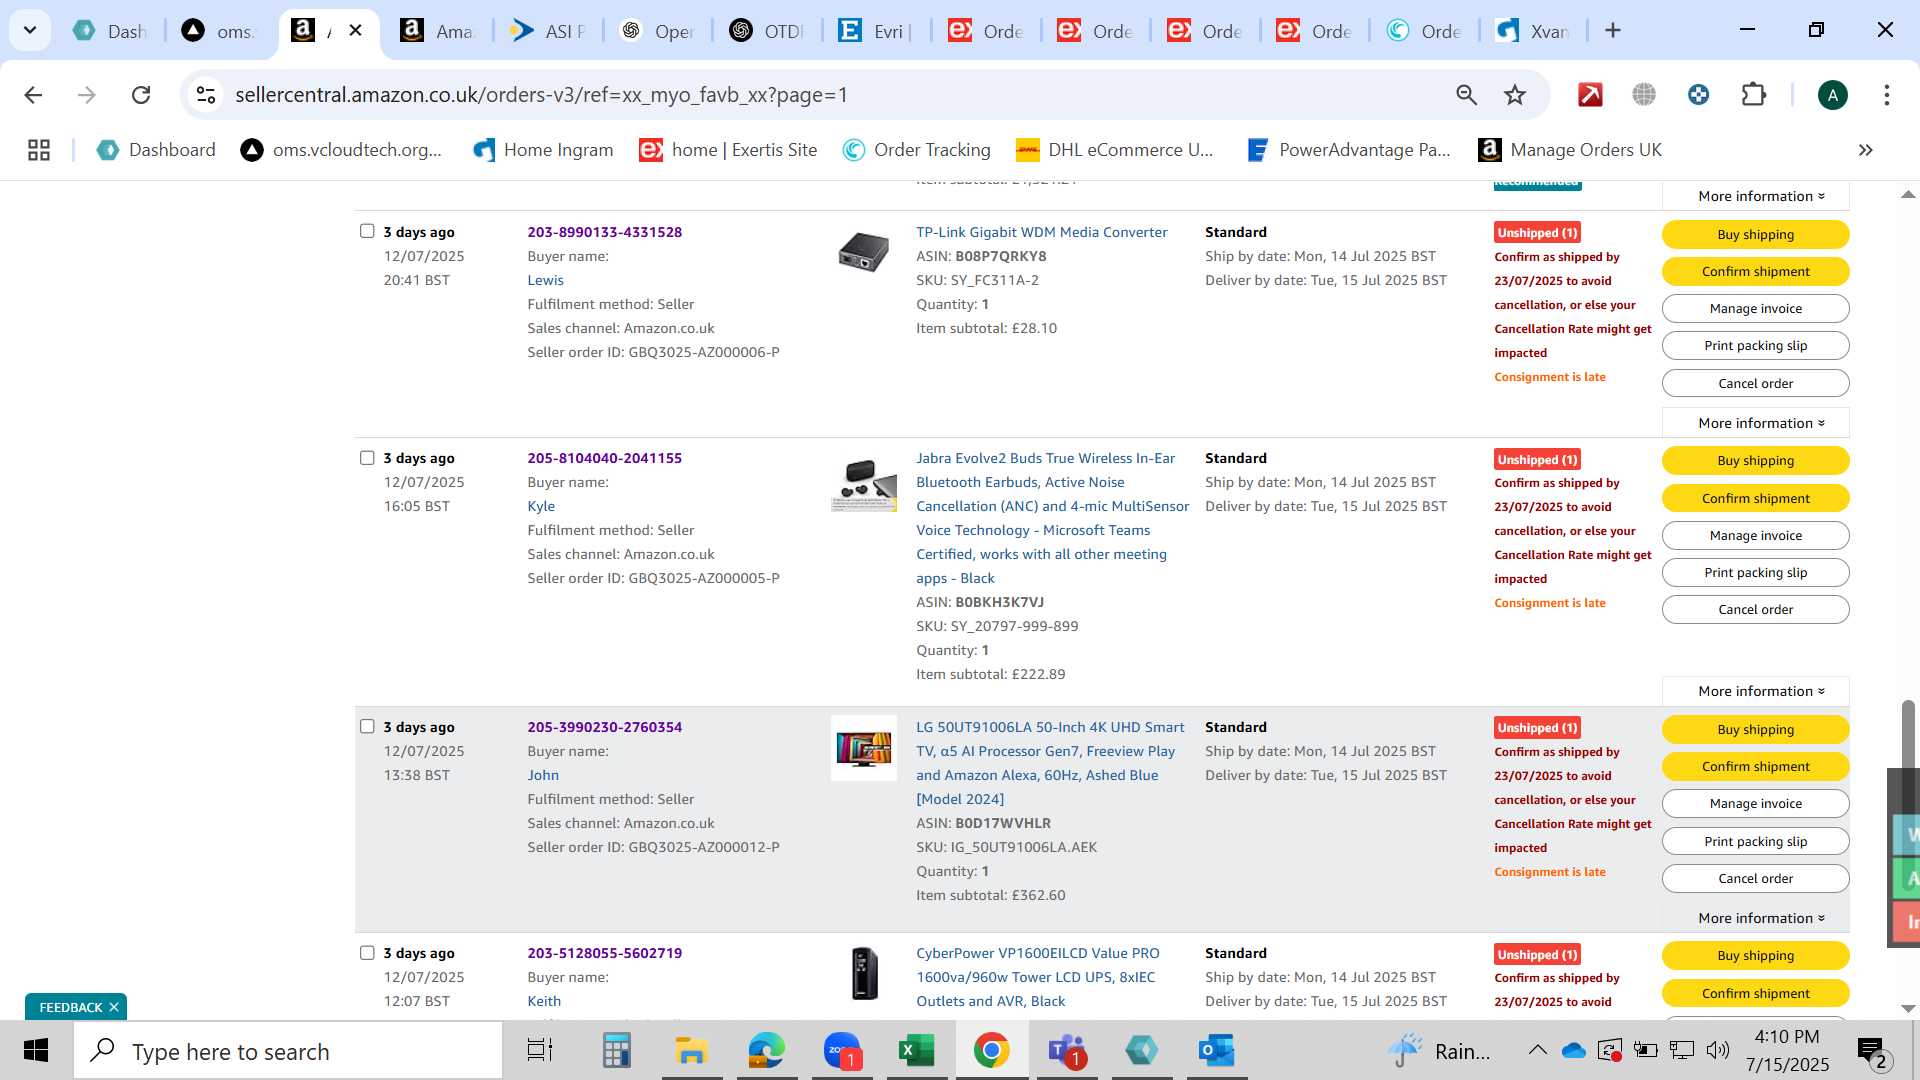
Task: Open DHL eCommerce bookmark
Action: click(1114, 150)
